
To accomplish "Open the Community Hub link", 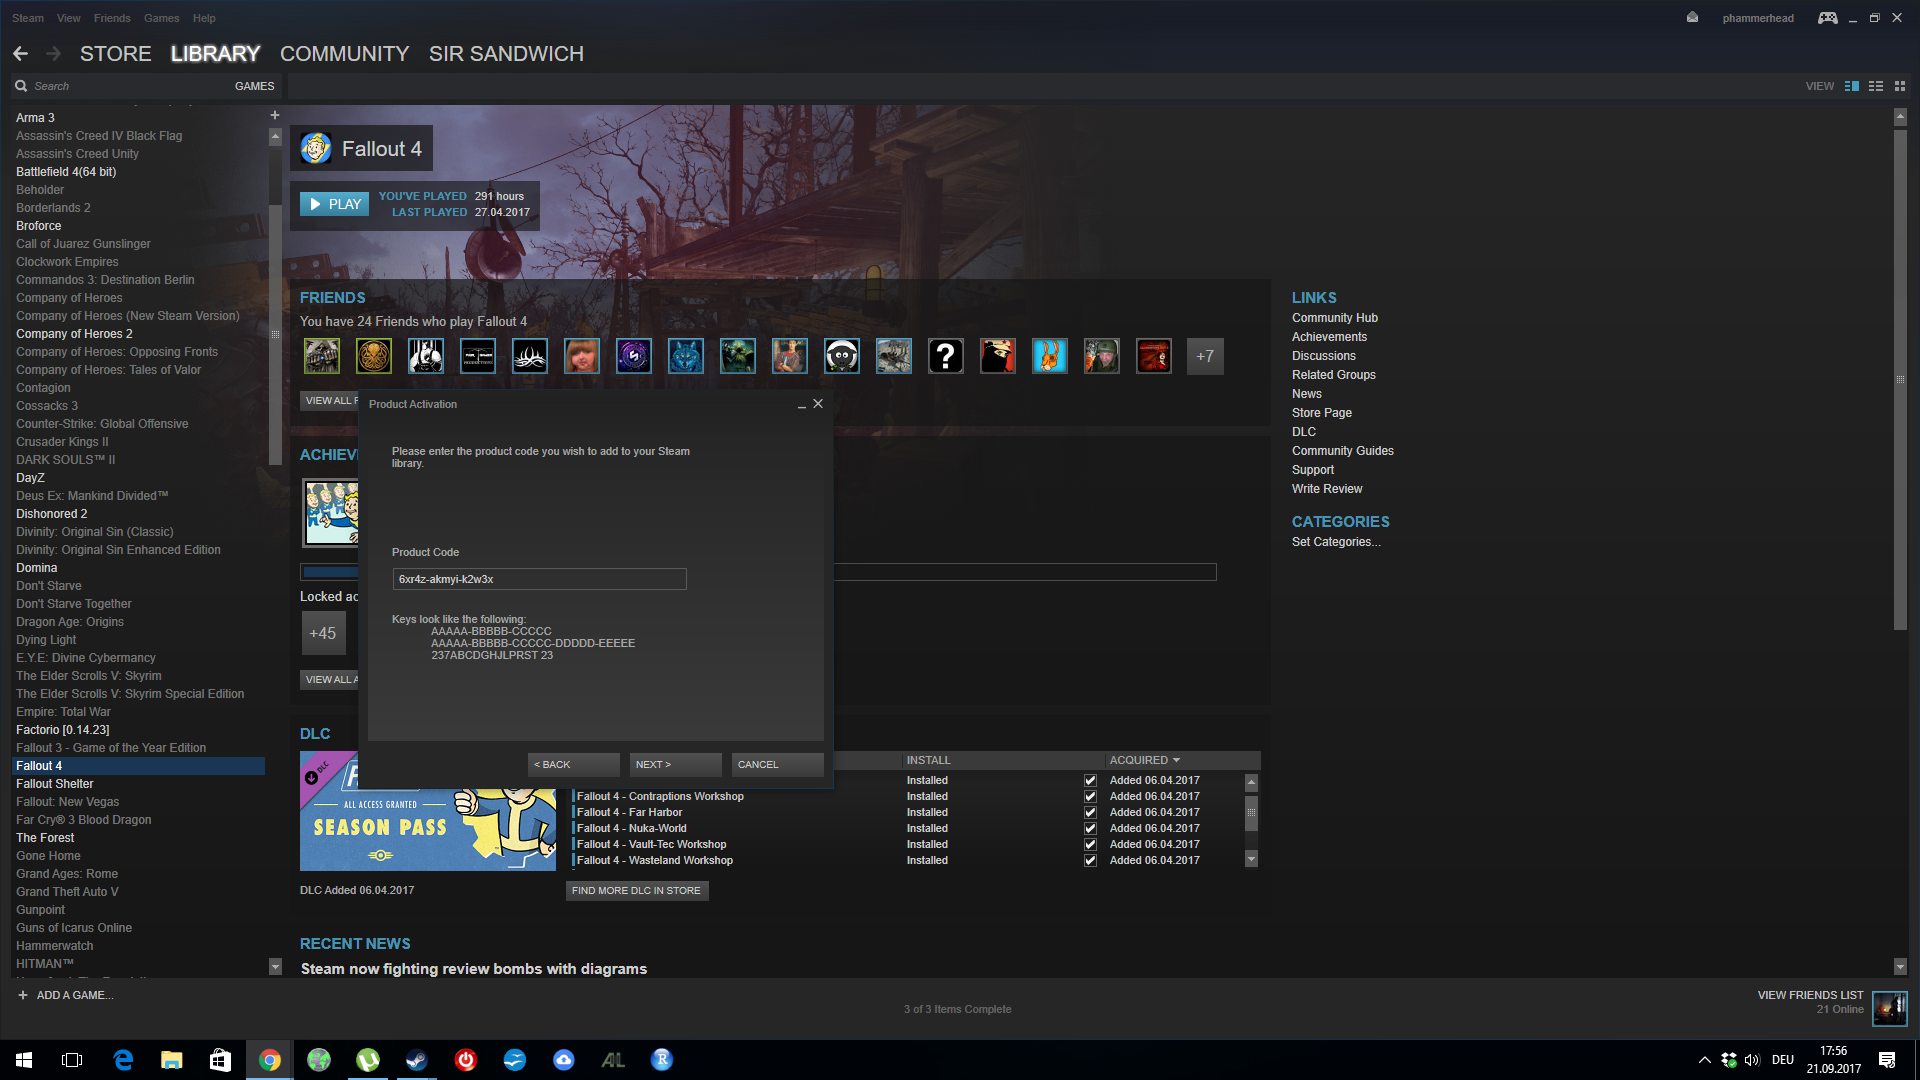I will pyautogui.click(x=1334, y=318).
